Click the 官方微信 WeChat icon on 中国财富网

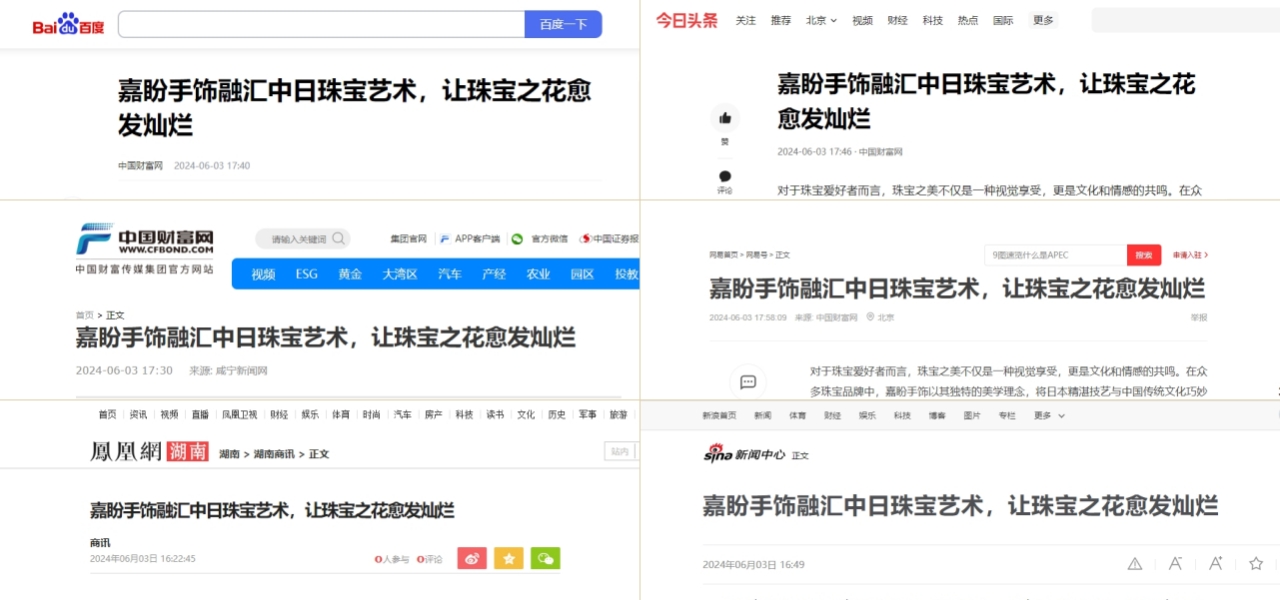tap(516, 239)
